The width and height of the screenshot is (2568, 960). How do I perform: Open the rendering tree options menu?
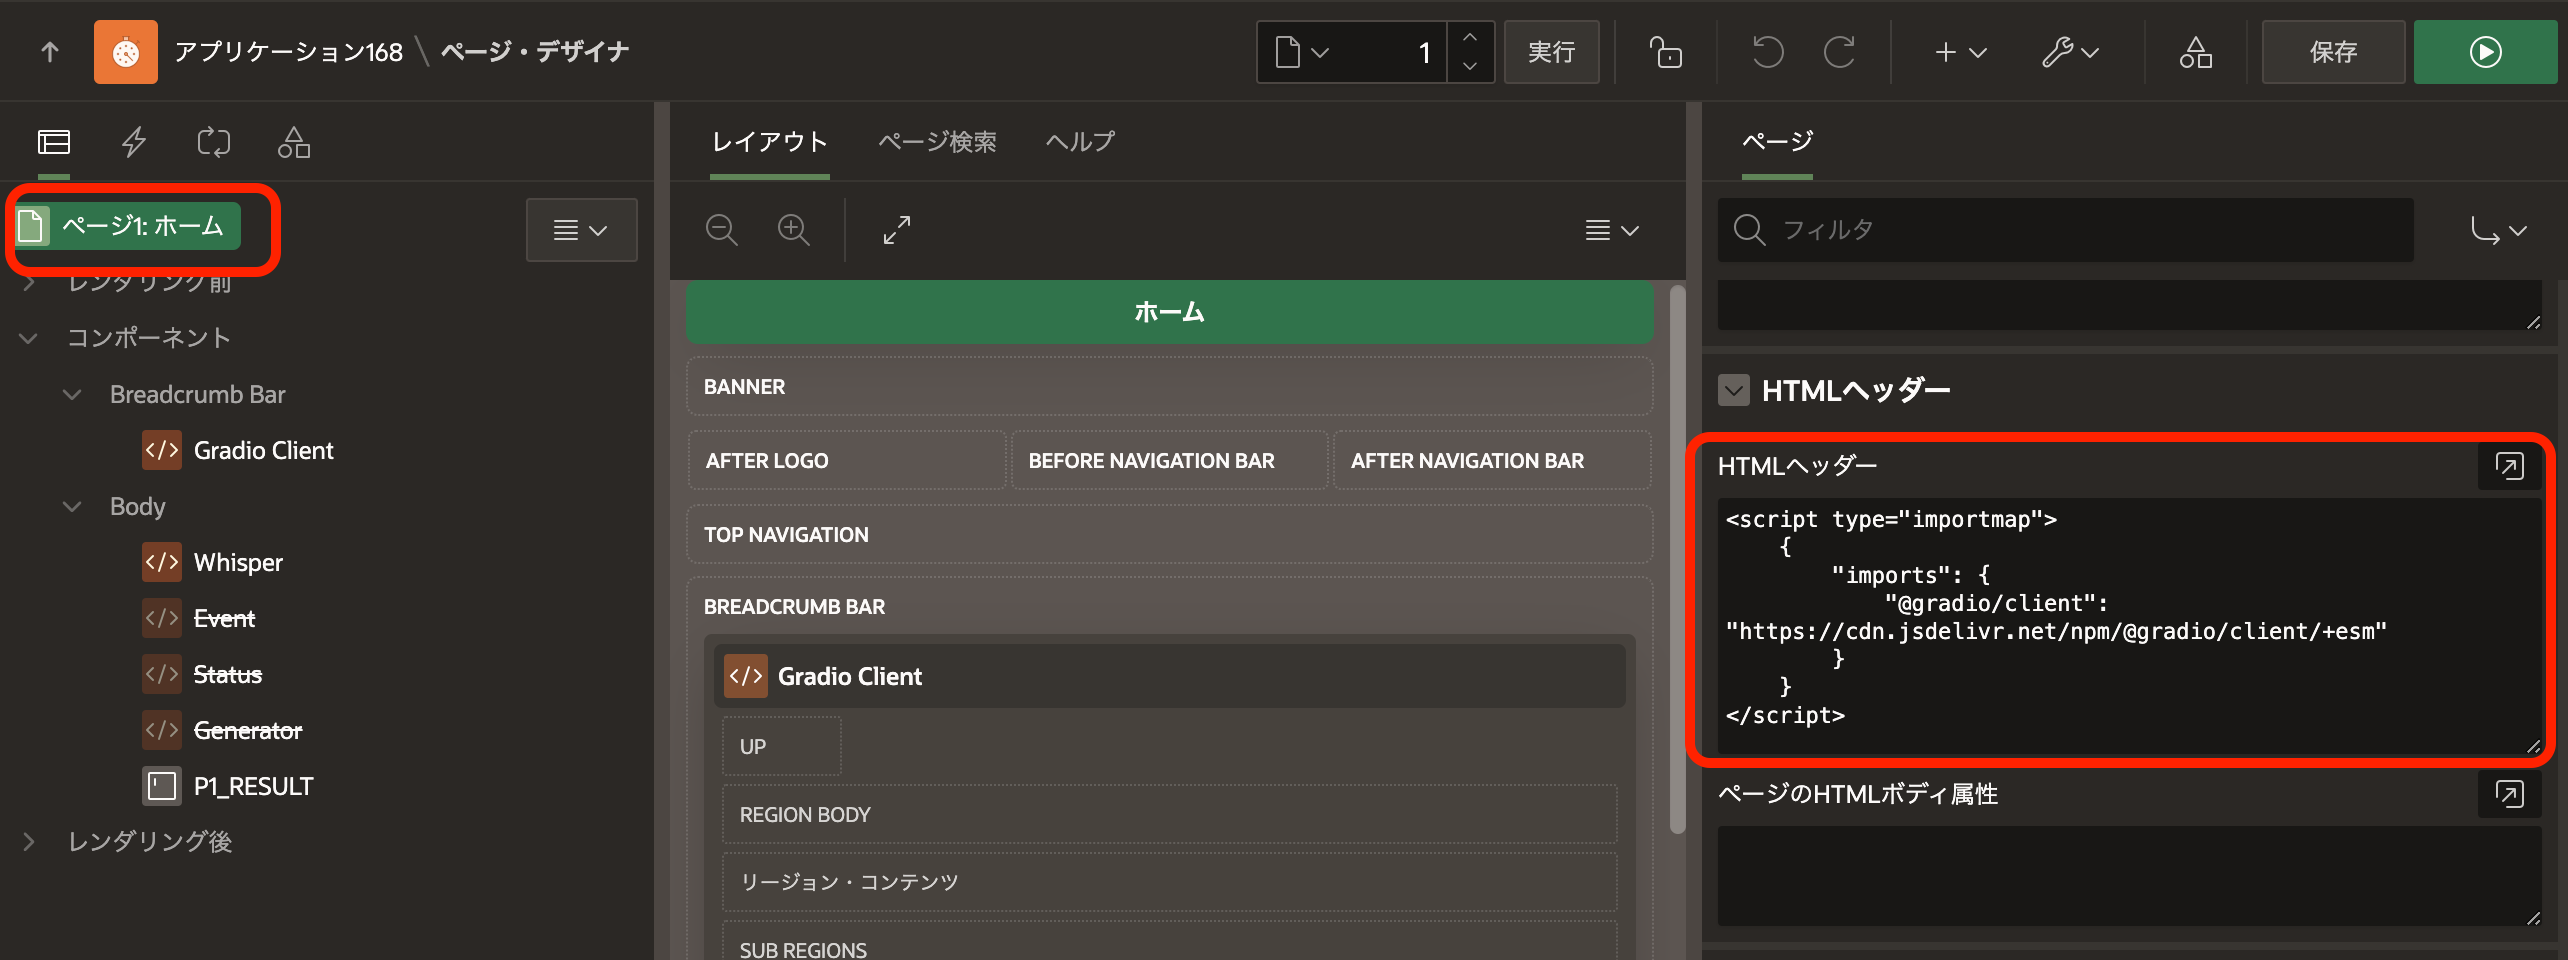tap(581, 230)
